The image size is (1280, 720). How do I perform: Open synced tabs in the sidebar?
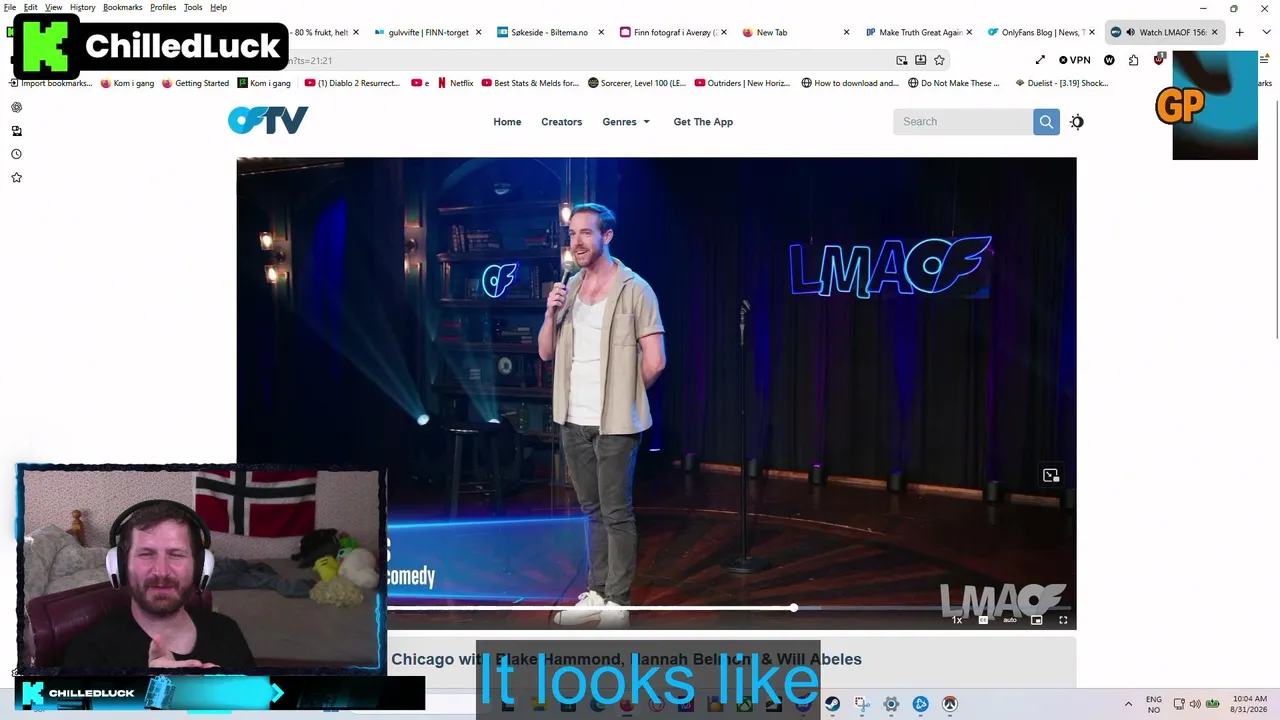(16, 131)
